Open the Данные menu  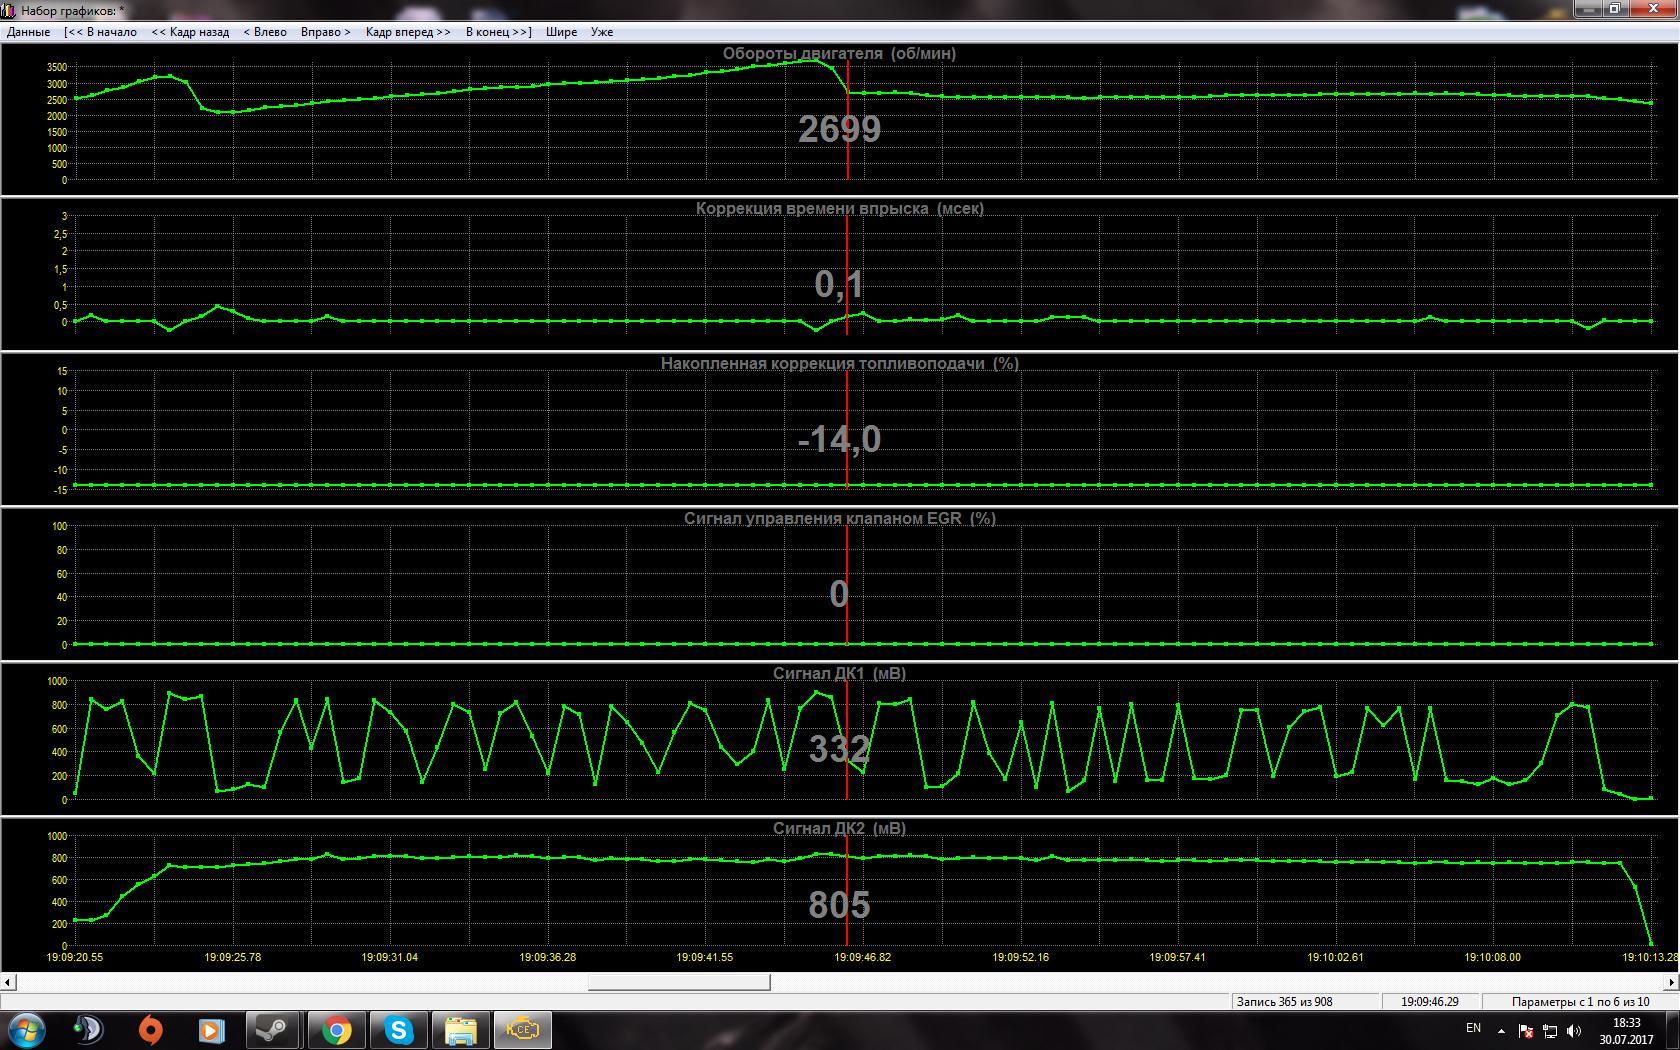tap(28, 32)
